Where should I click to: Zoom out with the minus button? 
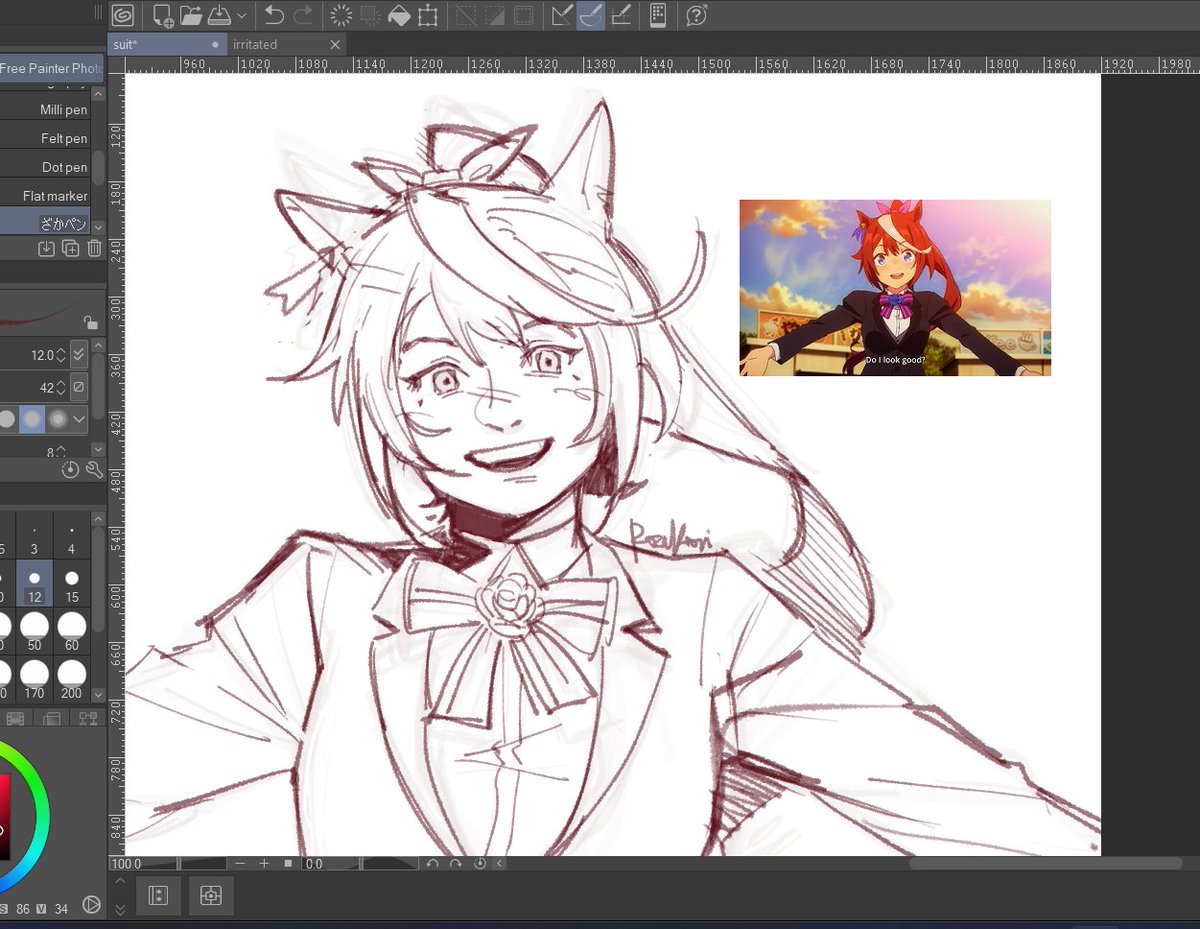tap(240, 863)
